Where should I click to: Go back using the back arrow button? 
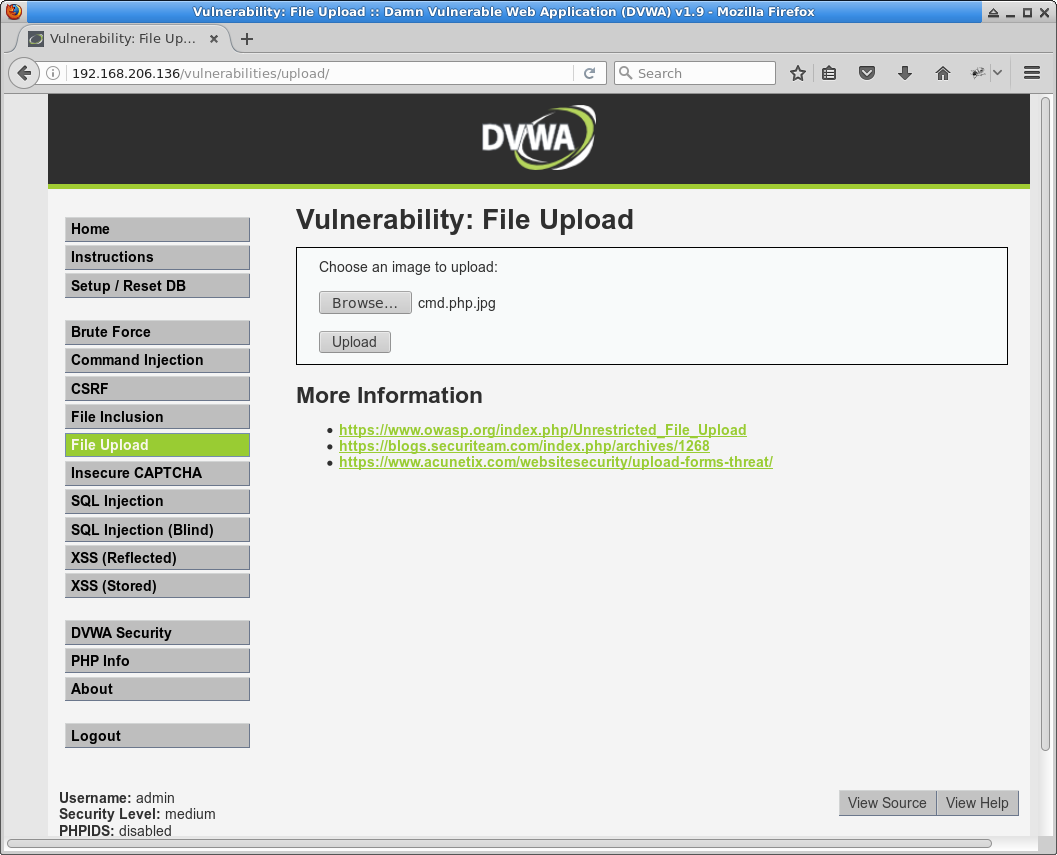pyautogui.click(x=24, y=73)
